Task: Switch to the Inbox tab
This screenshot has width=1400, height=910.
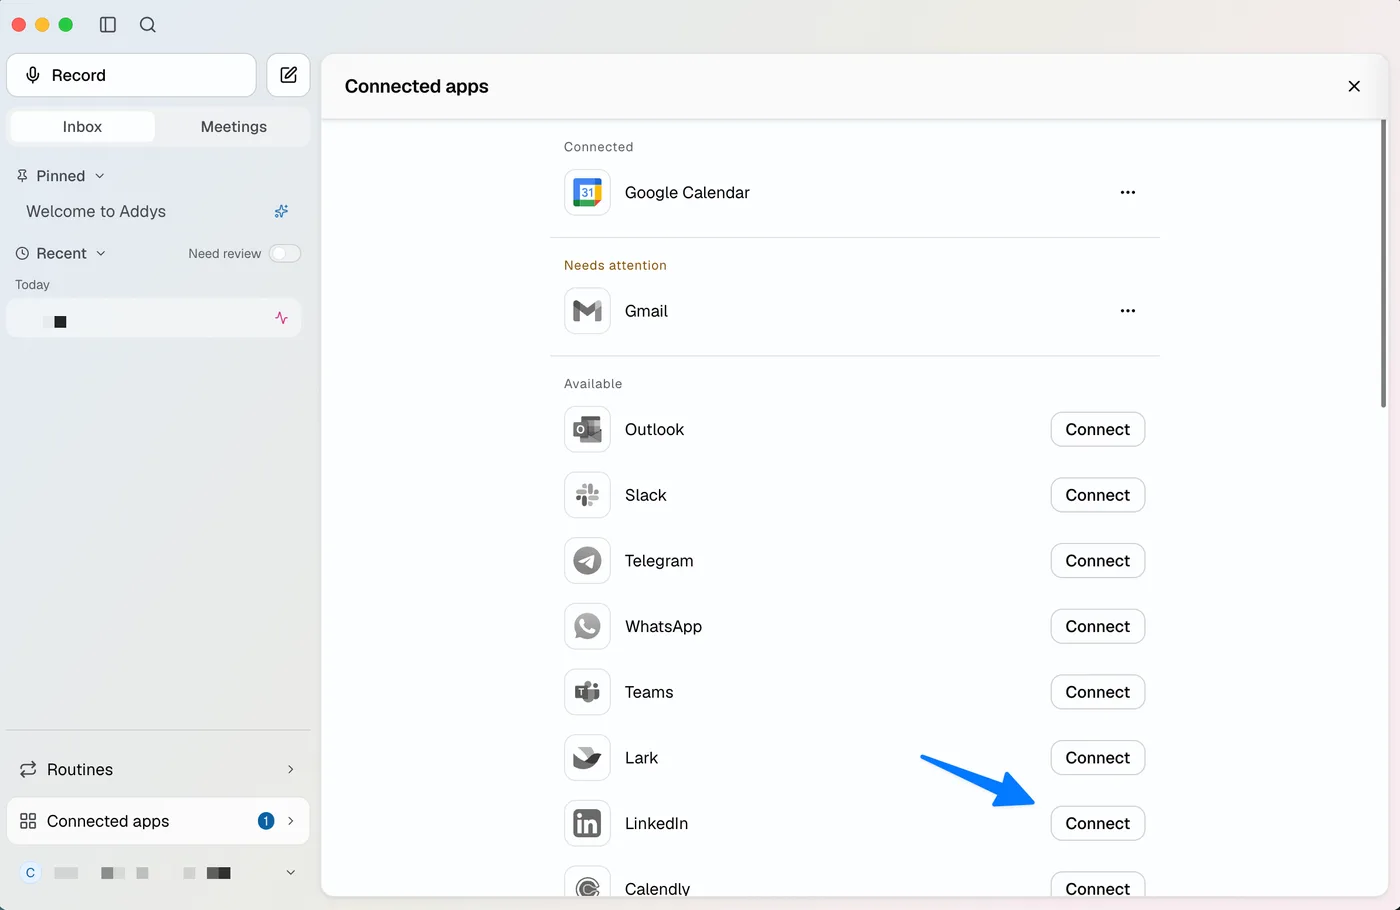Action: point(82,127)
